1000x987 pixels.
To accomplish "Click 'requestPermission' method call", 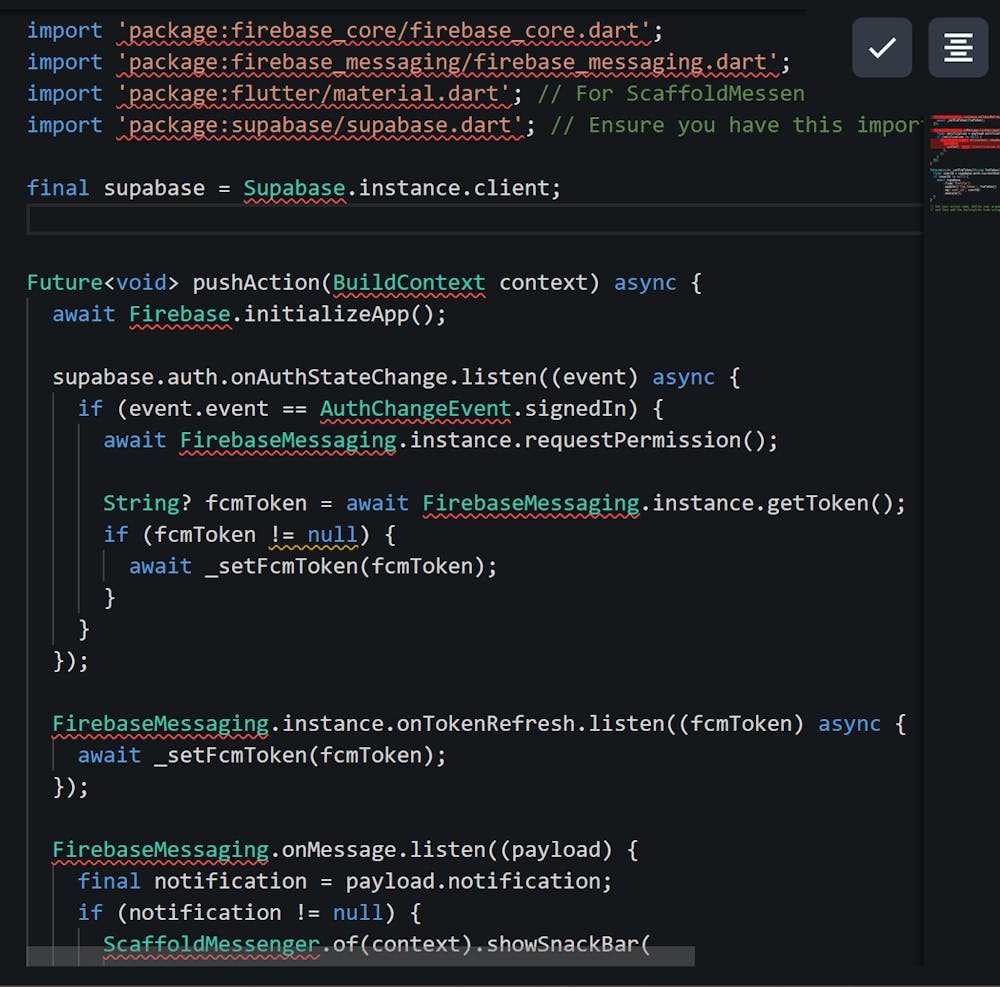I will pyautogui.click(x=633, y=440).
